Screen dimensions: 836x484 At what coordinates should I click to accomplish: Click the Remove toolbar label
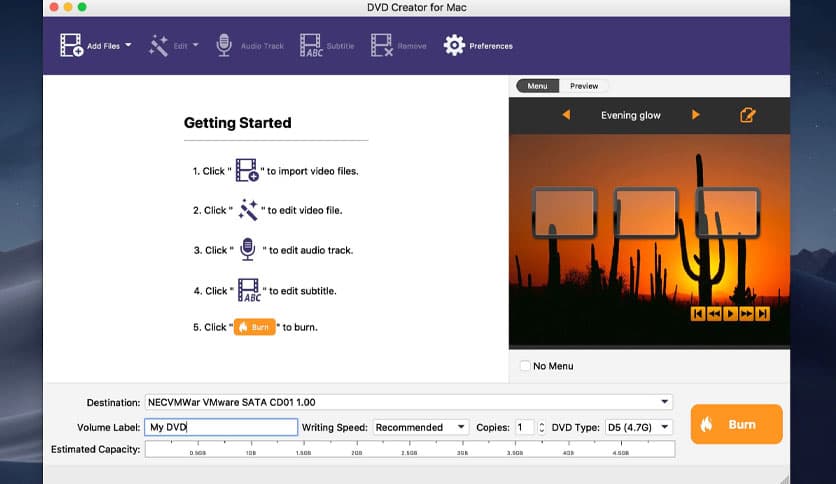point(412,46)
